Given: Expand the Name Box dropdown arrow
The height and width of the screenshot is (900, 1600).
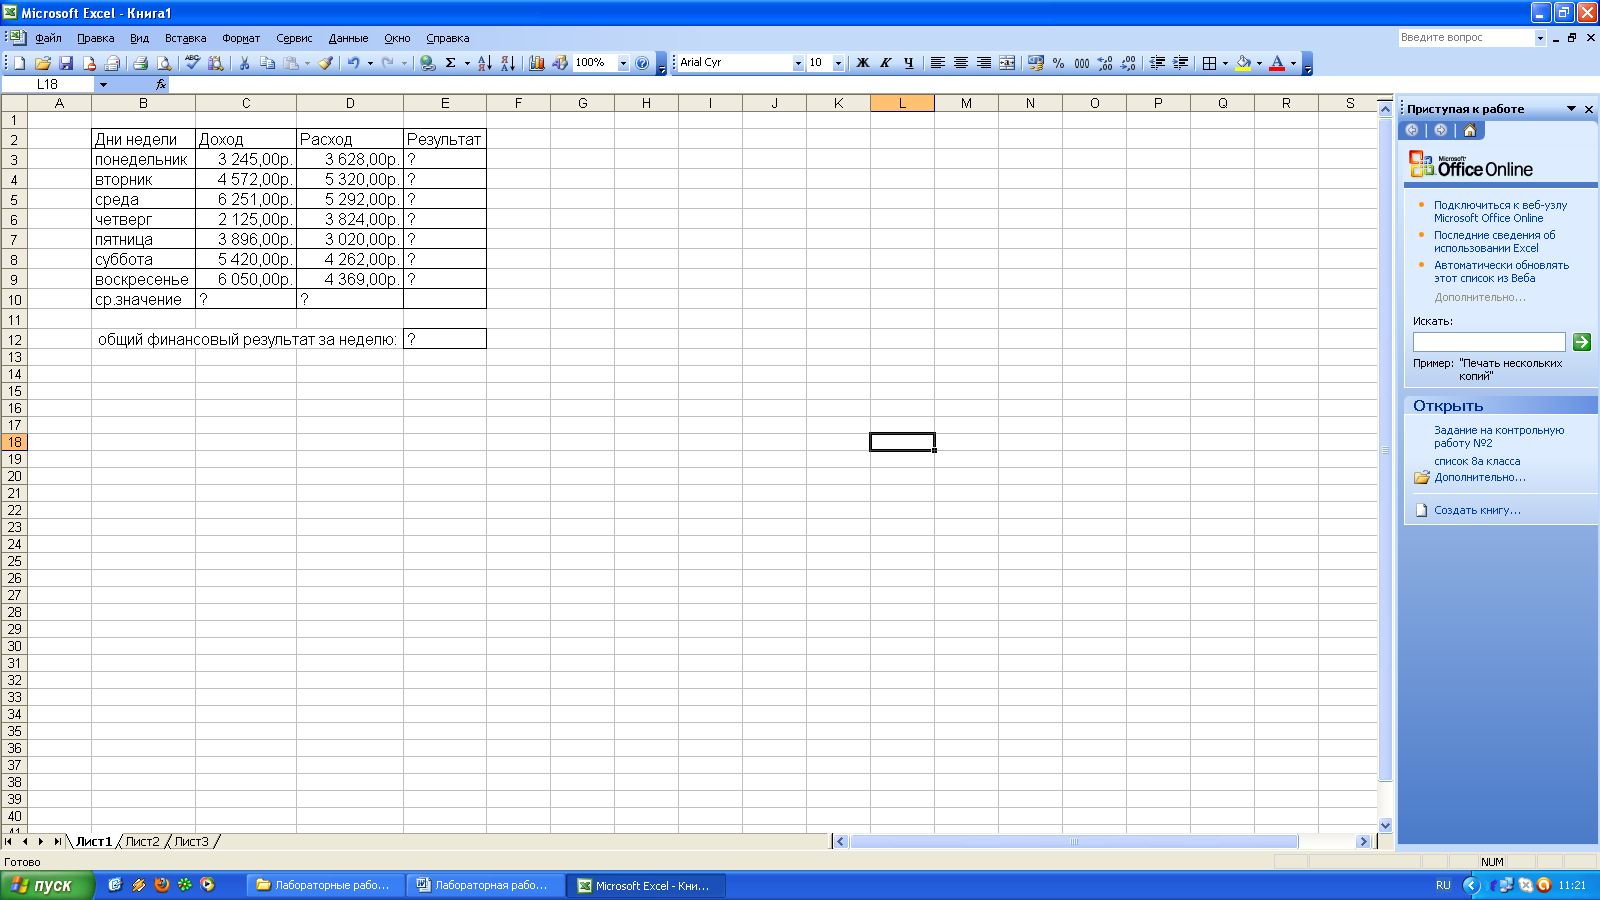Looking at the screenshot, I should click(x=103, y=85).
